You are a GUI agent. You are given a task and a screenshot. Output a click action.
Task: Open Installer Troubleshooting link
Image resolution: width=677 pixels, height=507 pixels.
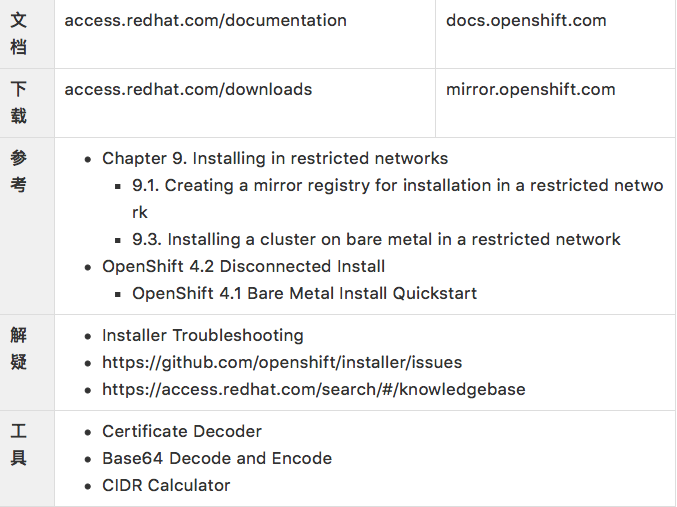203,336
